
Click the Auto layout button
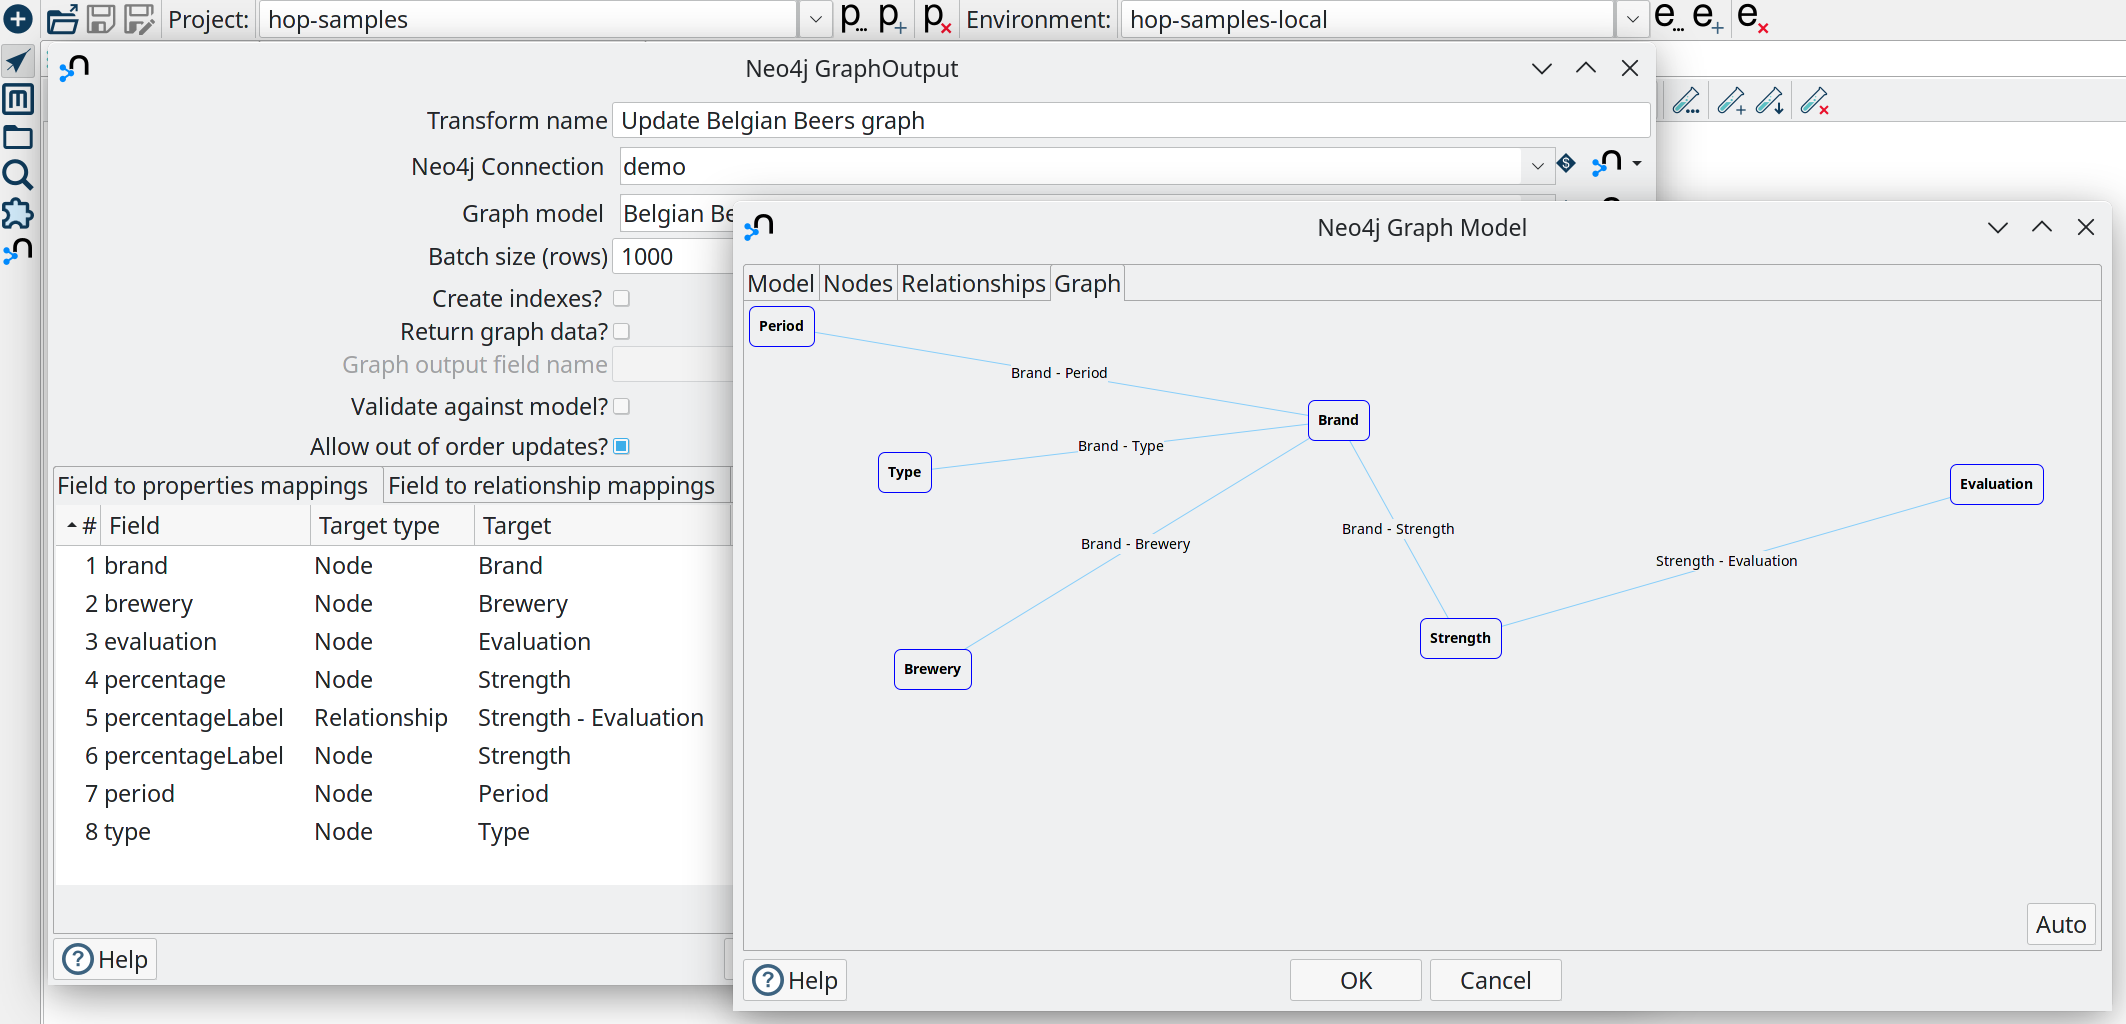point(2061,923)
